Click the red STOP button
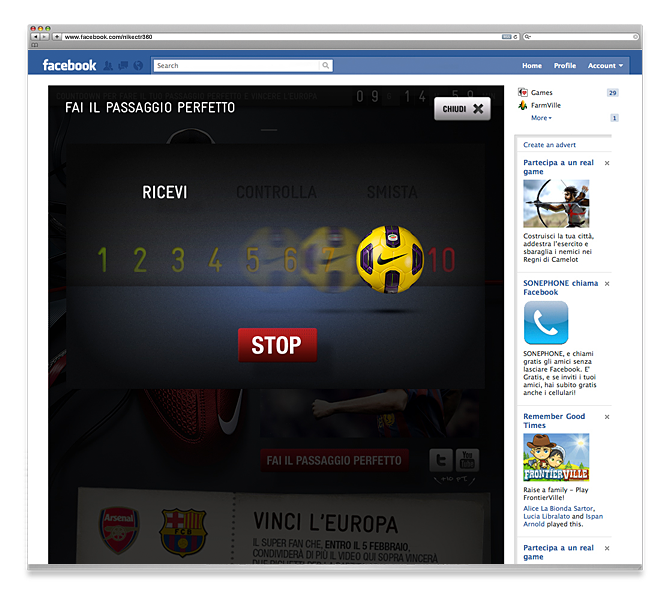Image resolution: width=670 pixels, height=607 pixels. click(277, 345)
